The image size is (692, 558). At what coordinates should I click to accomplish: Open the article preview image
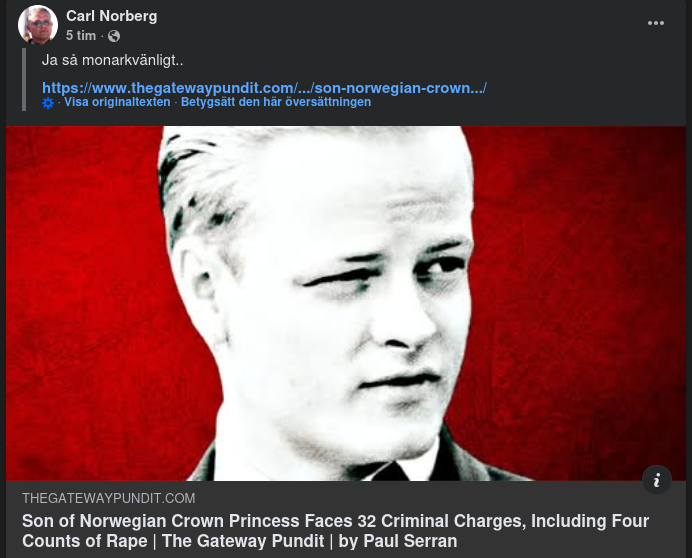[x=346, y=303]
